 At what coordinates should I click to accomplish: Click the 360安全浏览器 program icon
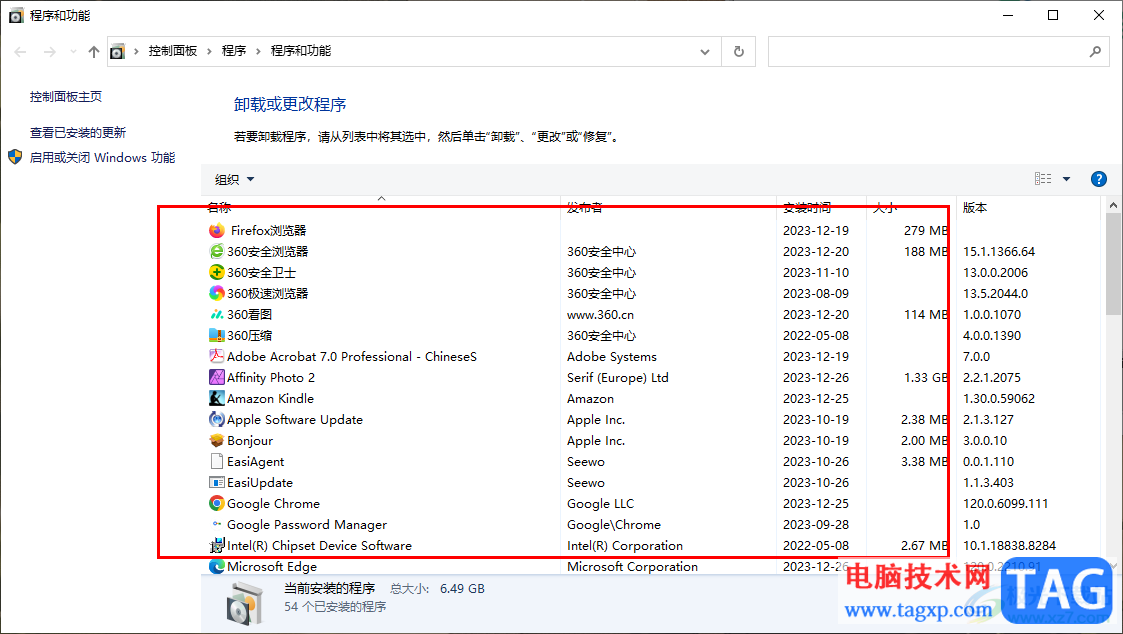pos(216,251)
